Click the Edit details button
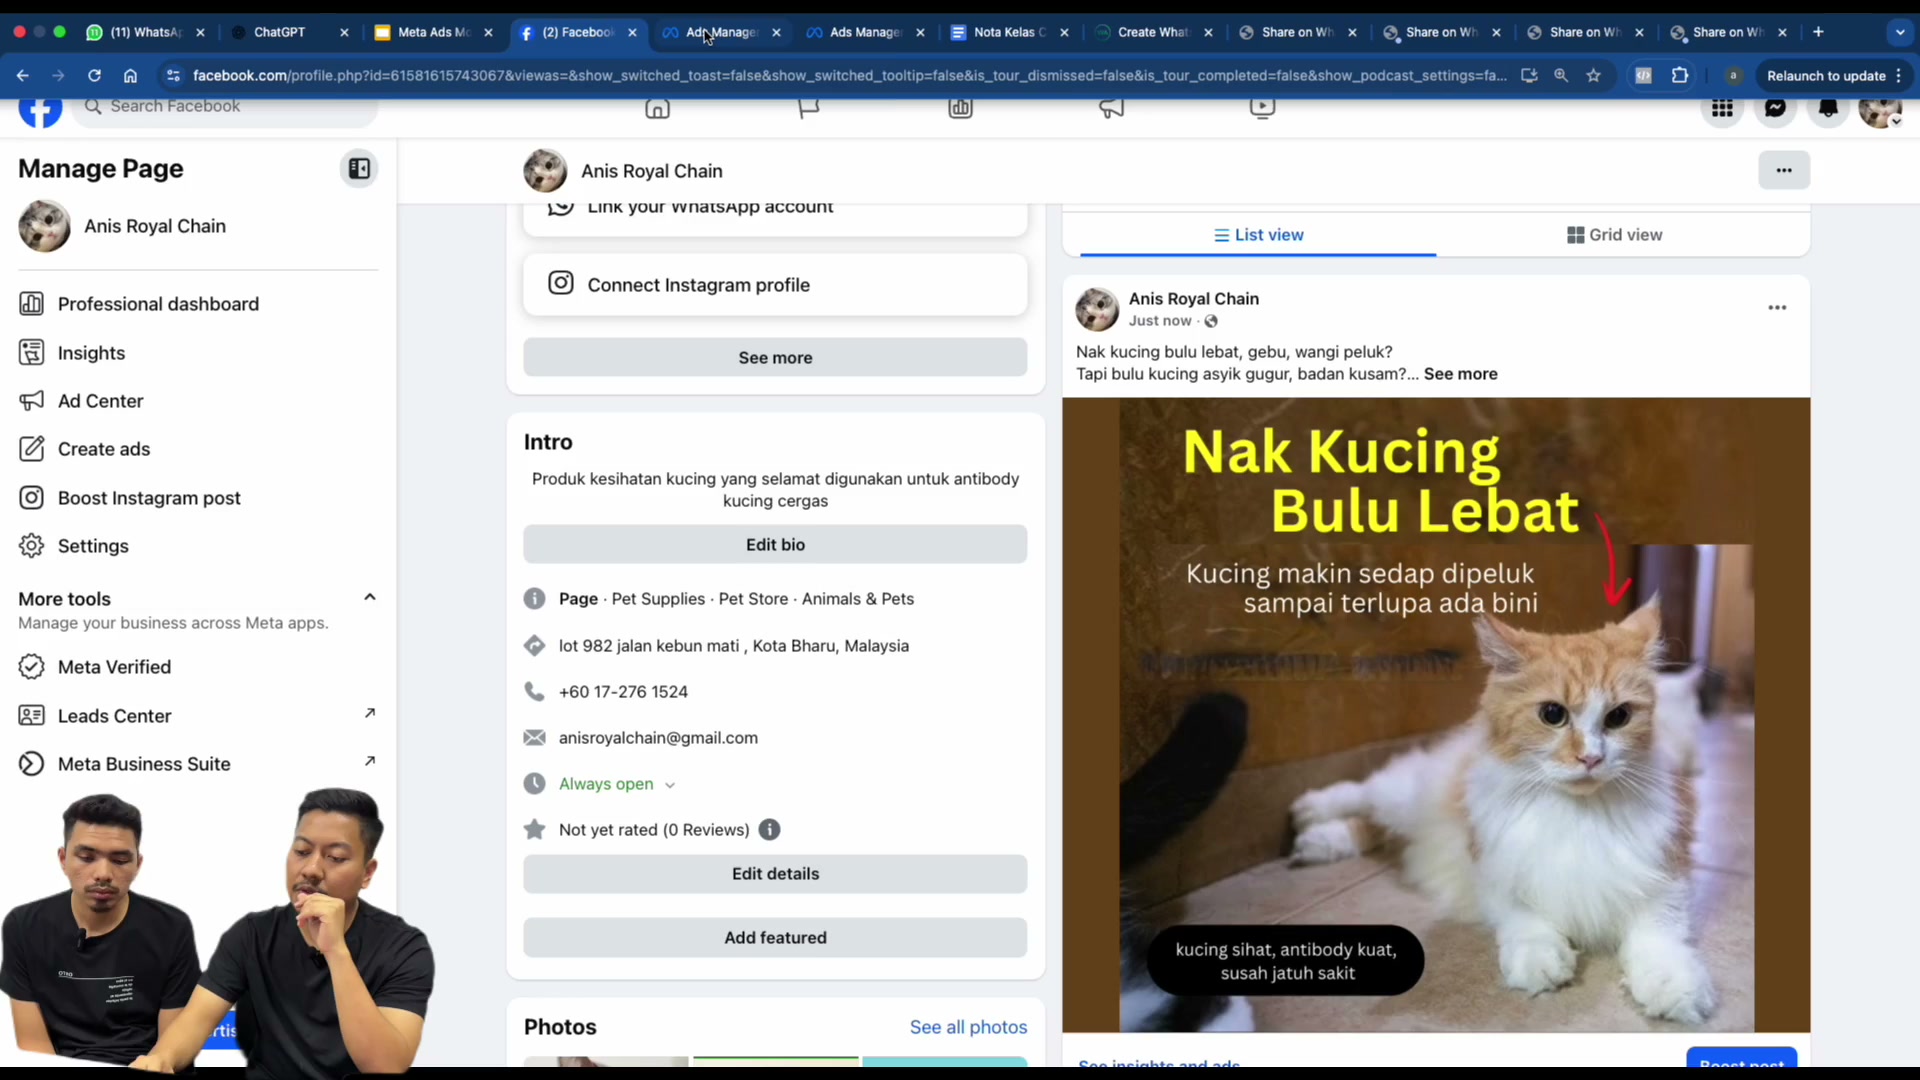1920x1080 pixels. [775, 874]
